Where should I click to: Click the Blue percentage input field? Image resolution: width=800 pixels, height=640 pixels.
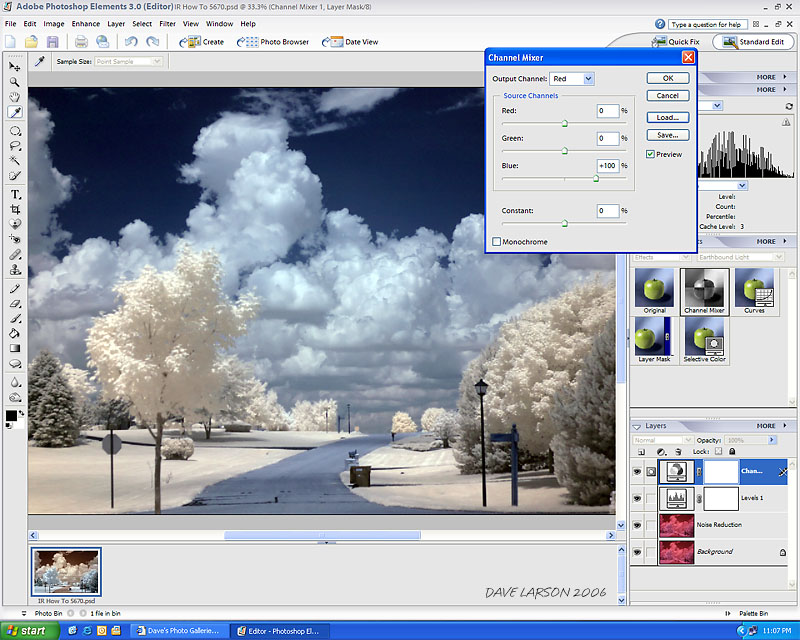608,166
